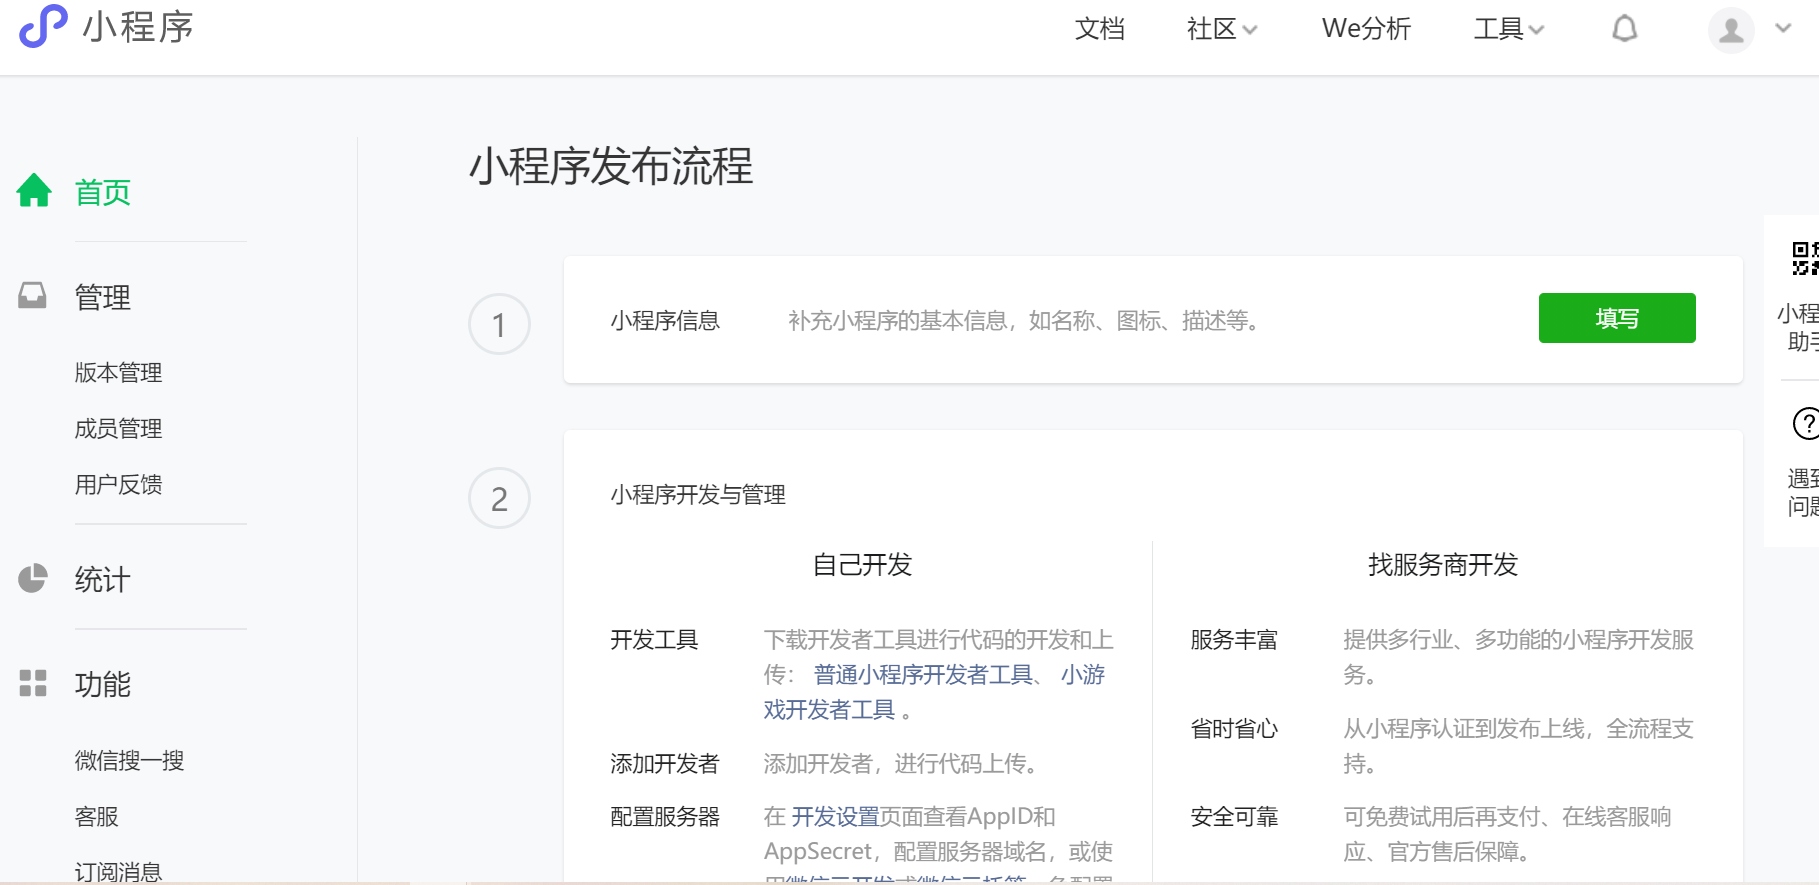Click the 添加开发者，进行代码上传 description
The image size is (1819, 885).
[903, 764]
